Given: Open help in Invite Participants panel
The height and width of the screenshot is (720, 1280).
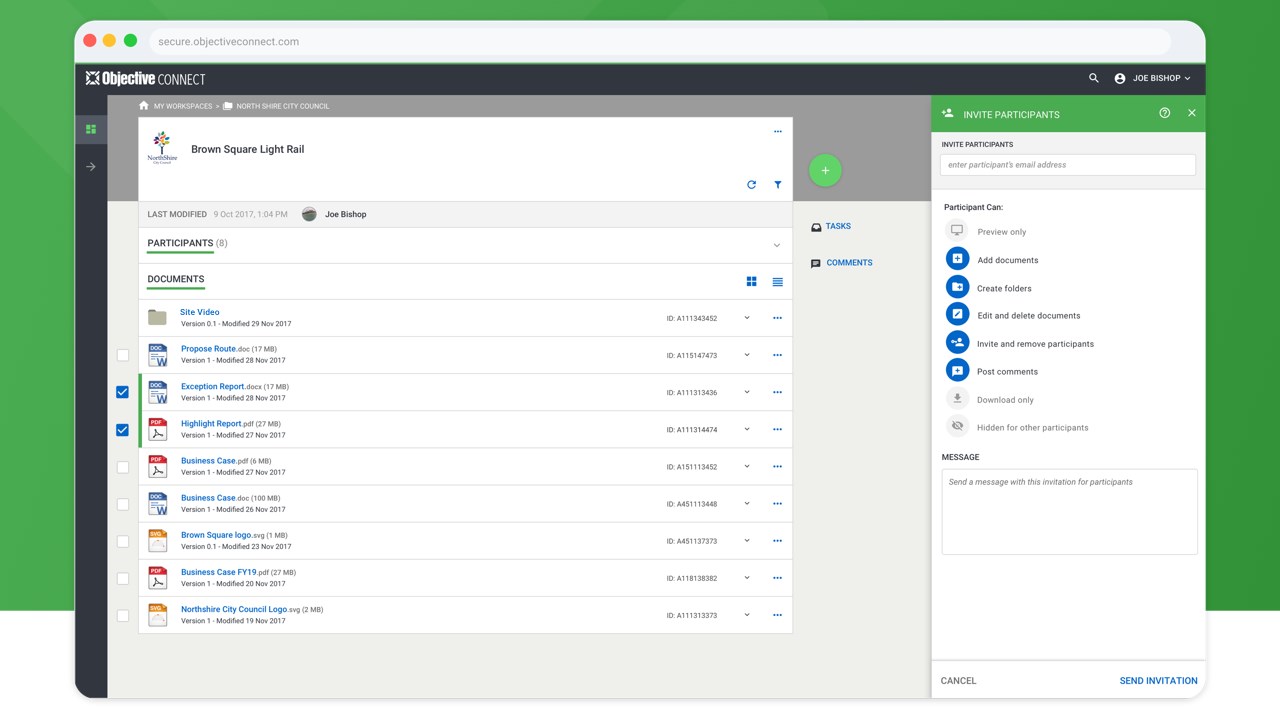Looking at the screenshot, I should point(1165,113).
